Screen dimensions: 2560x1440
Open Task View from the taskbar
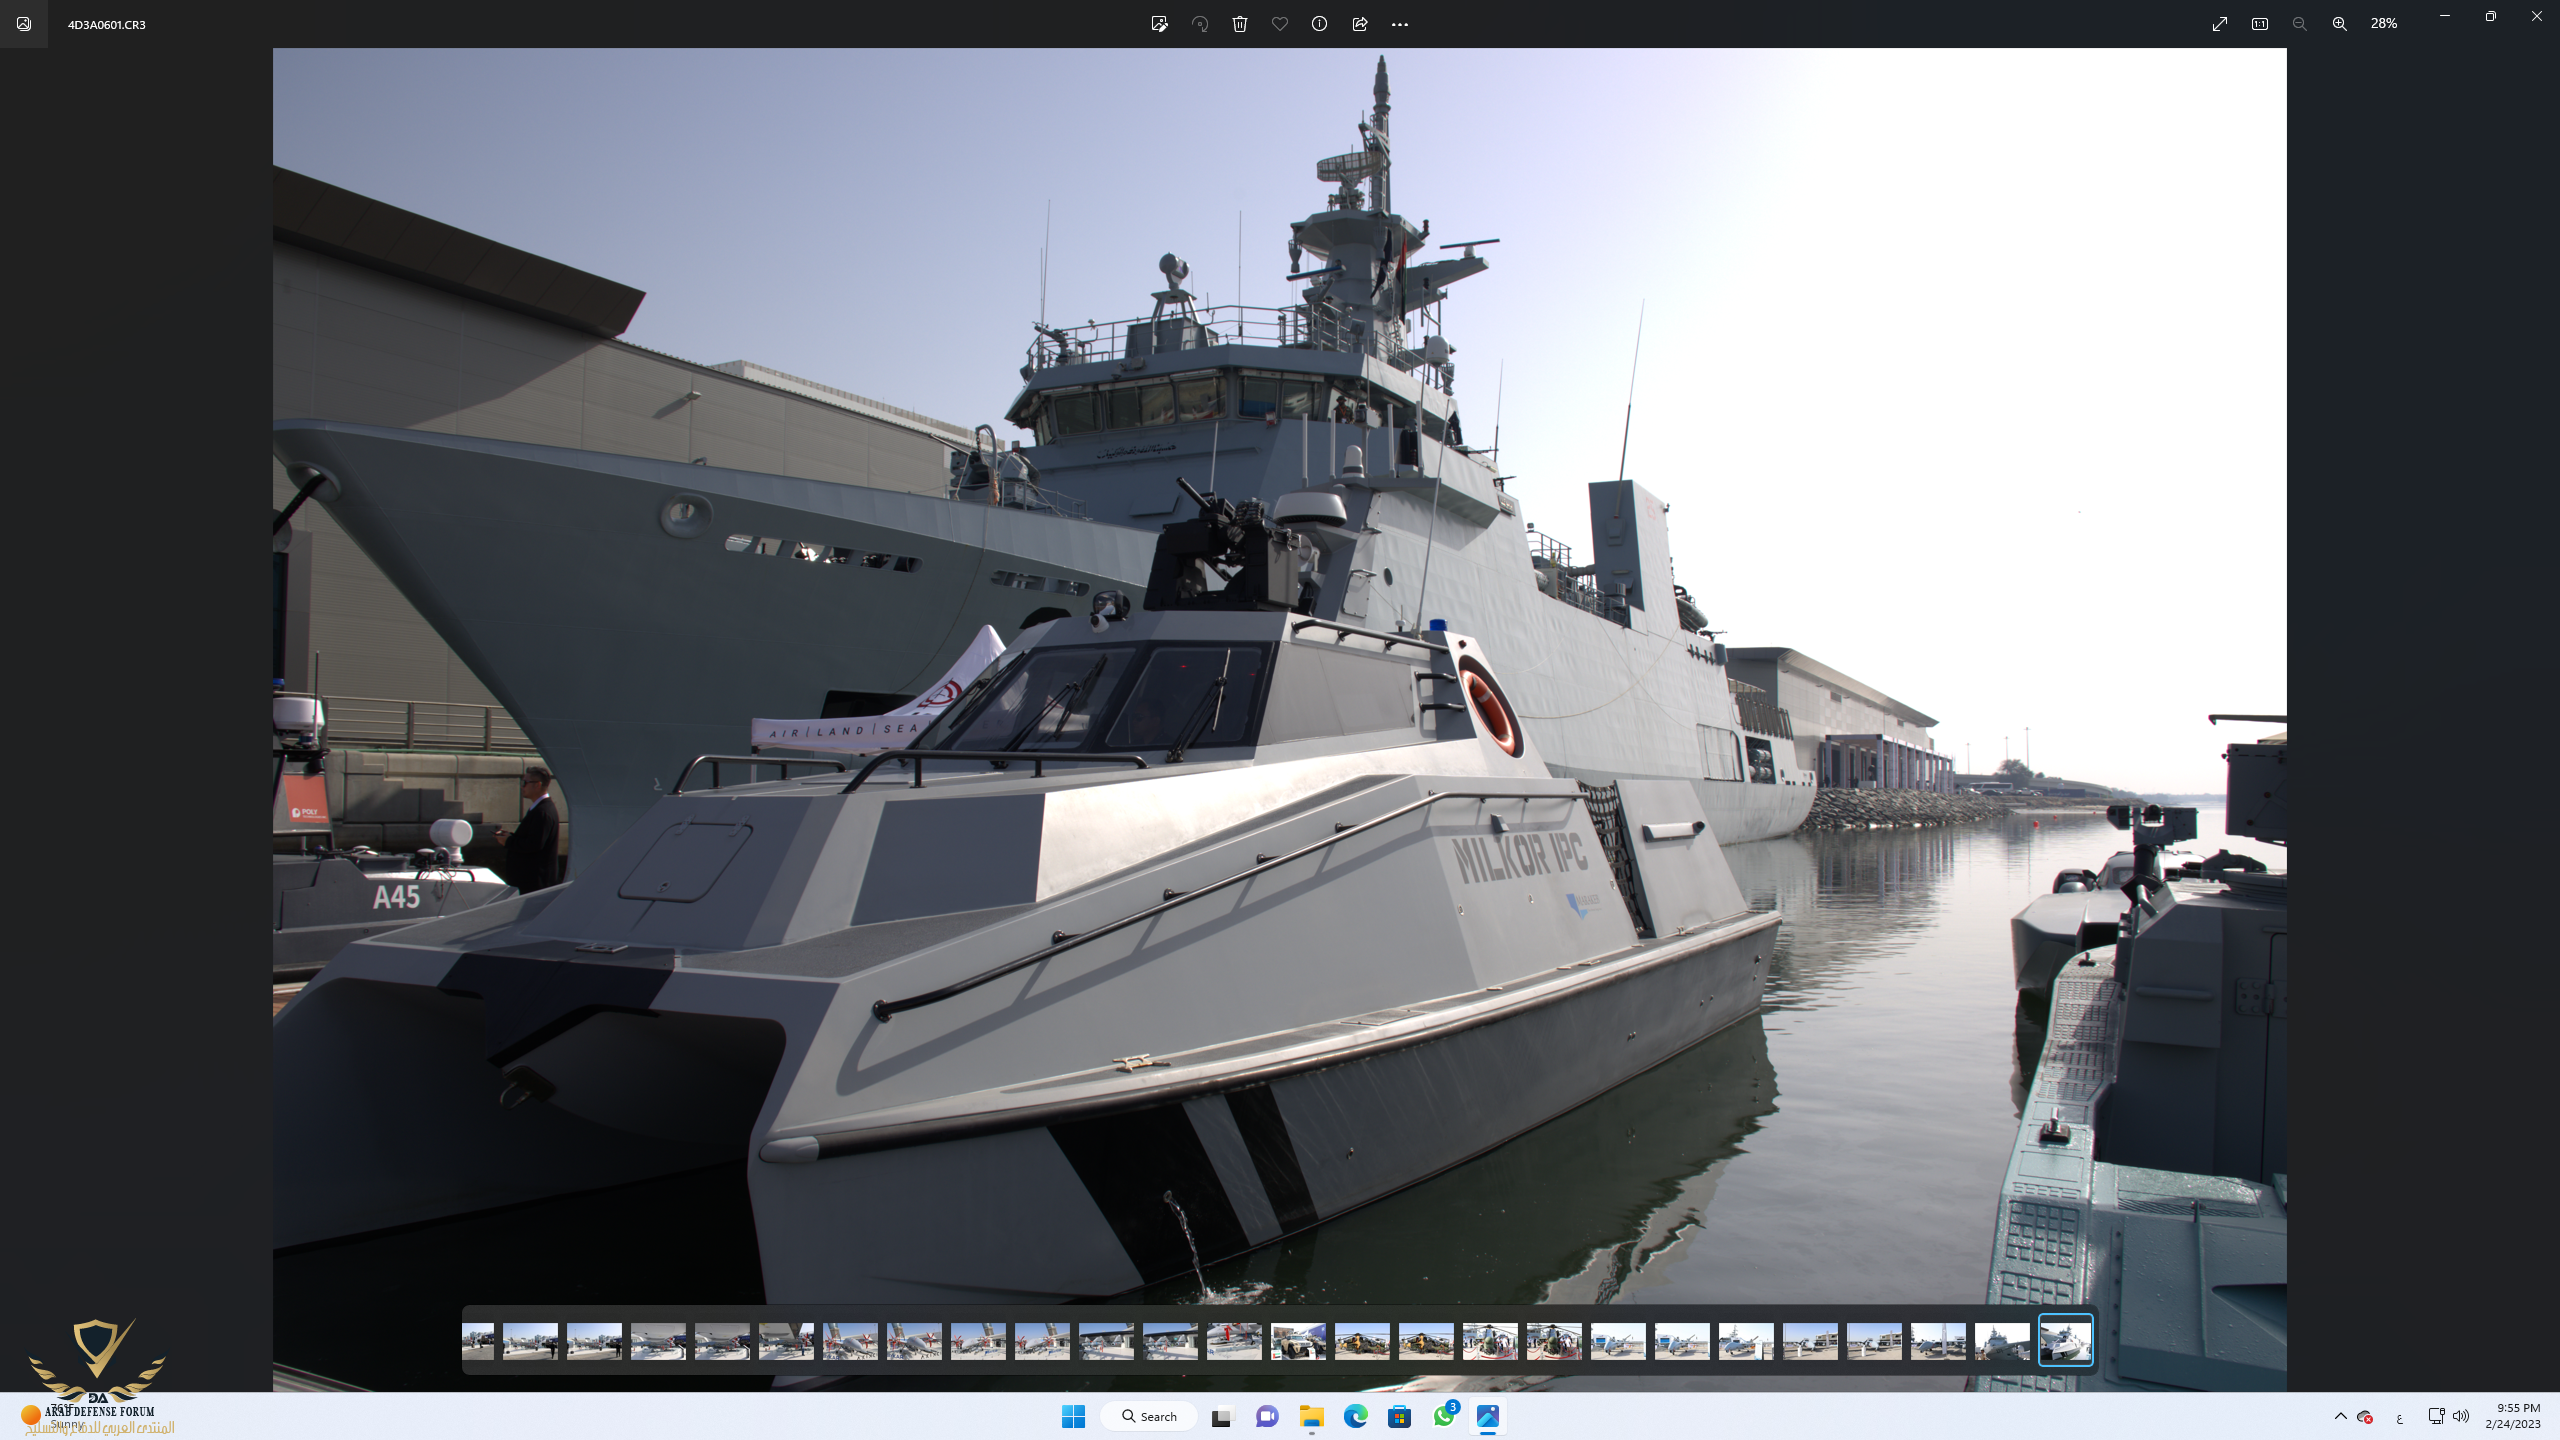[1222, 1416]
